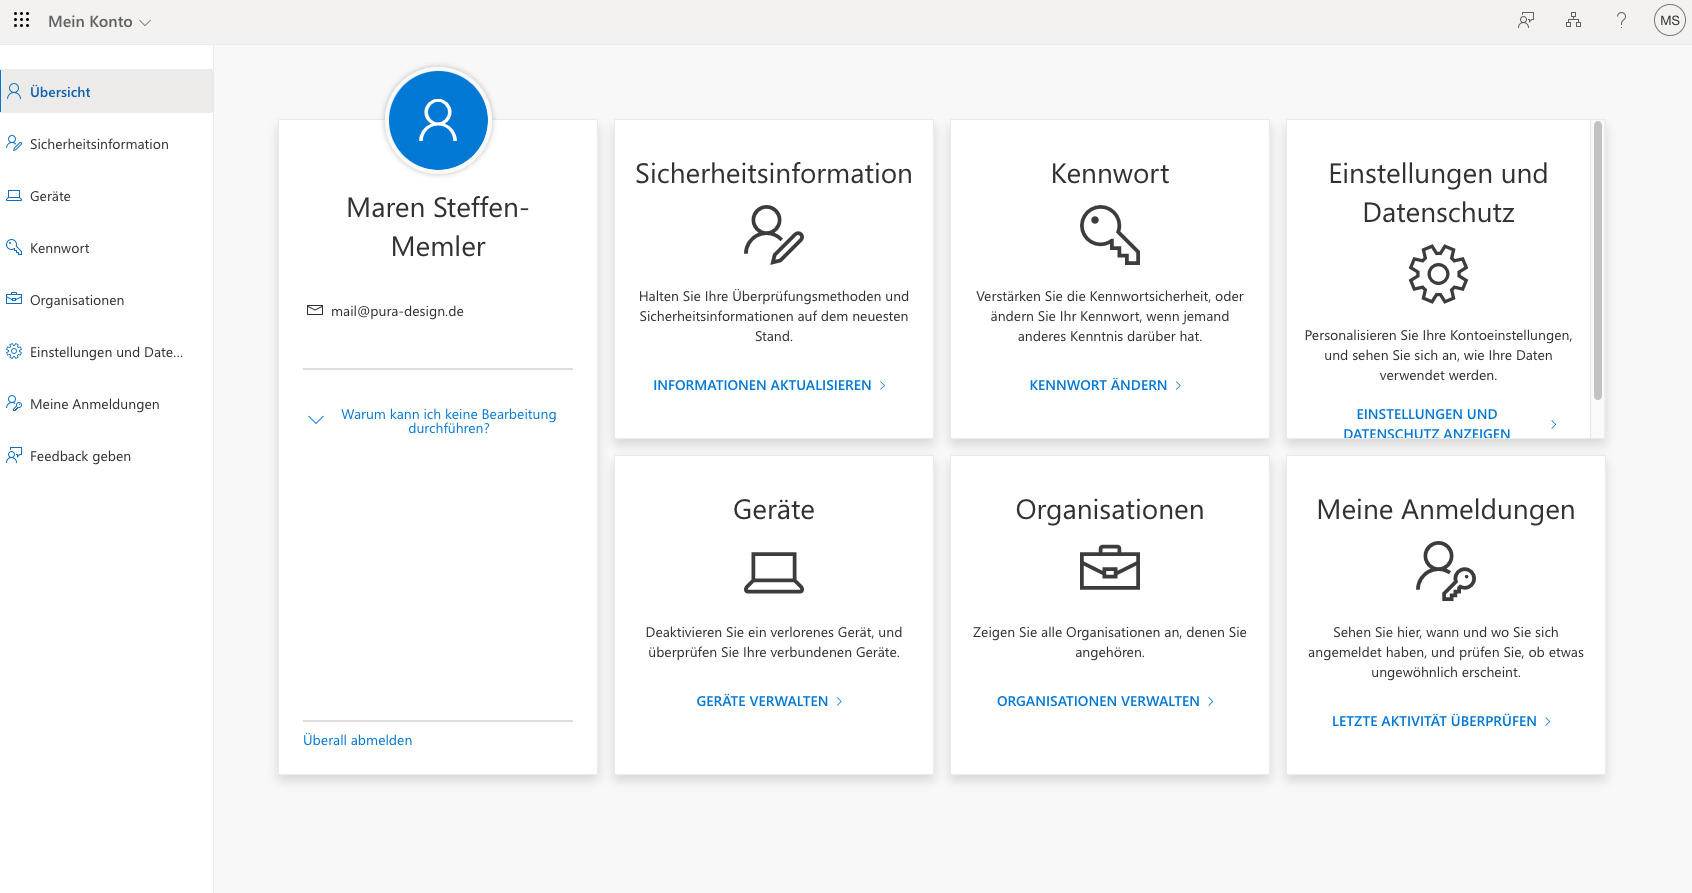Click the Einstellungen und Datenschutz card heading
Screen dimensions: 1692x893
1438,192
